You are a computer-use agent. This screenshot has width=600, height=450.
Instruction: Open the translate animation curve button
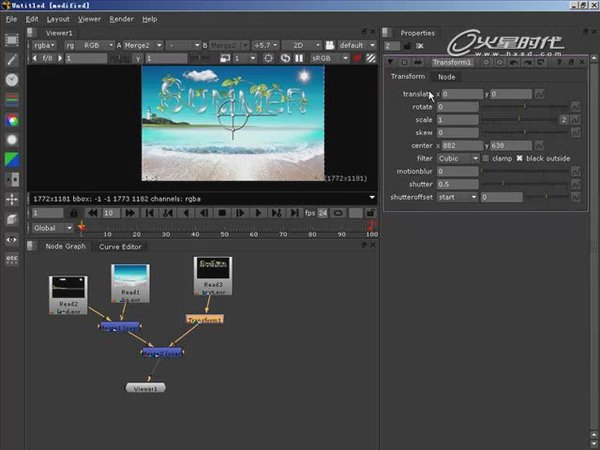pos(540,93)
